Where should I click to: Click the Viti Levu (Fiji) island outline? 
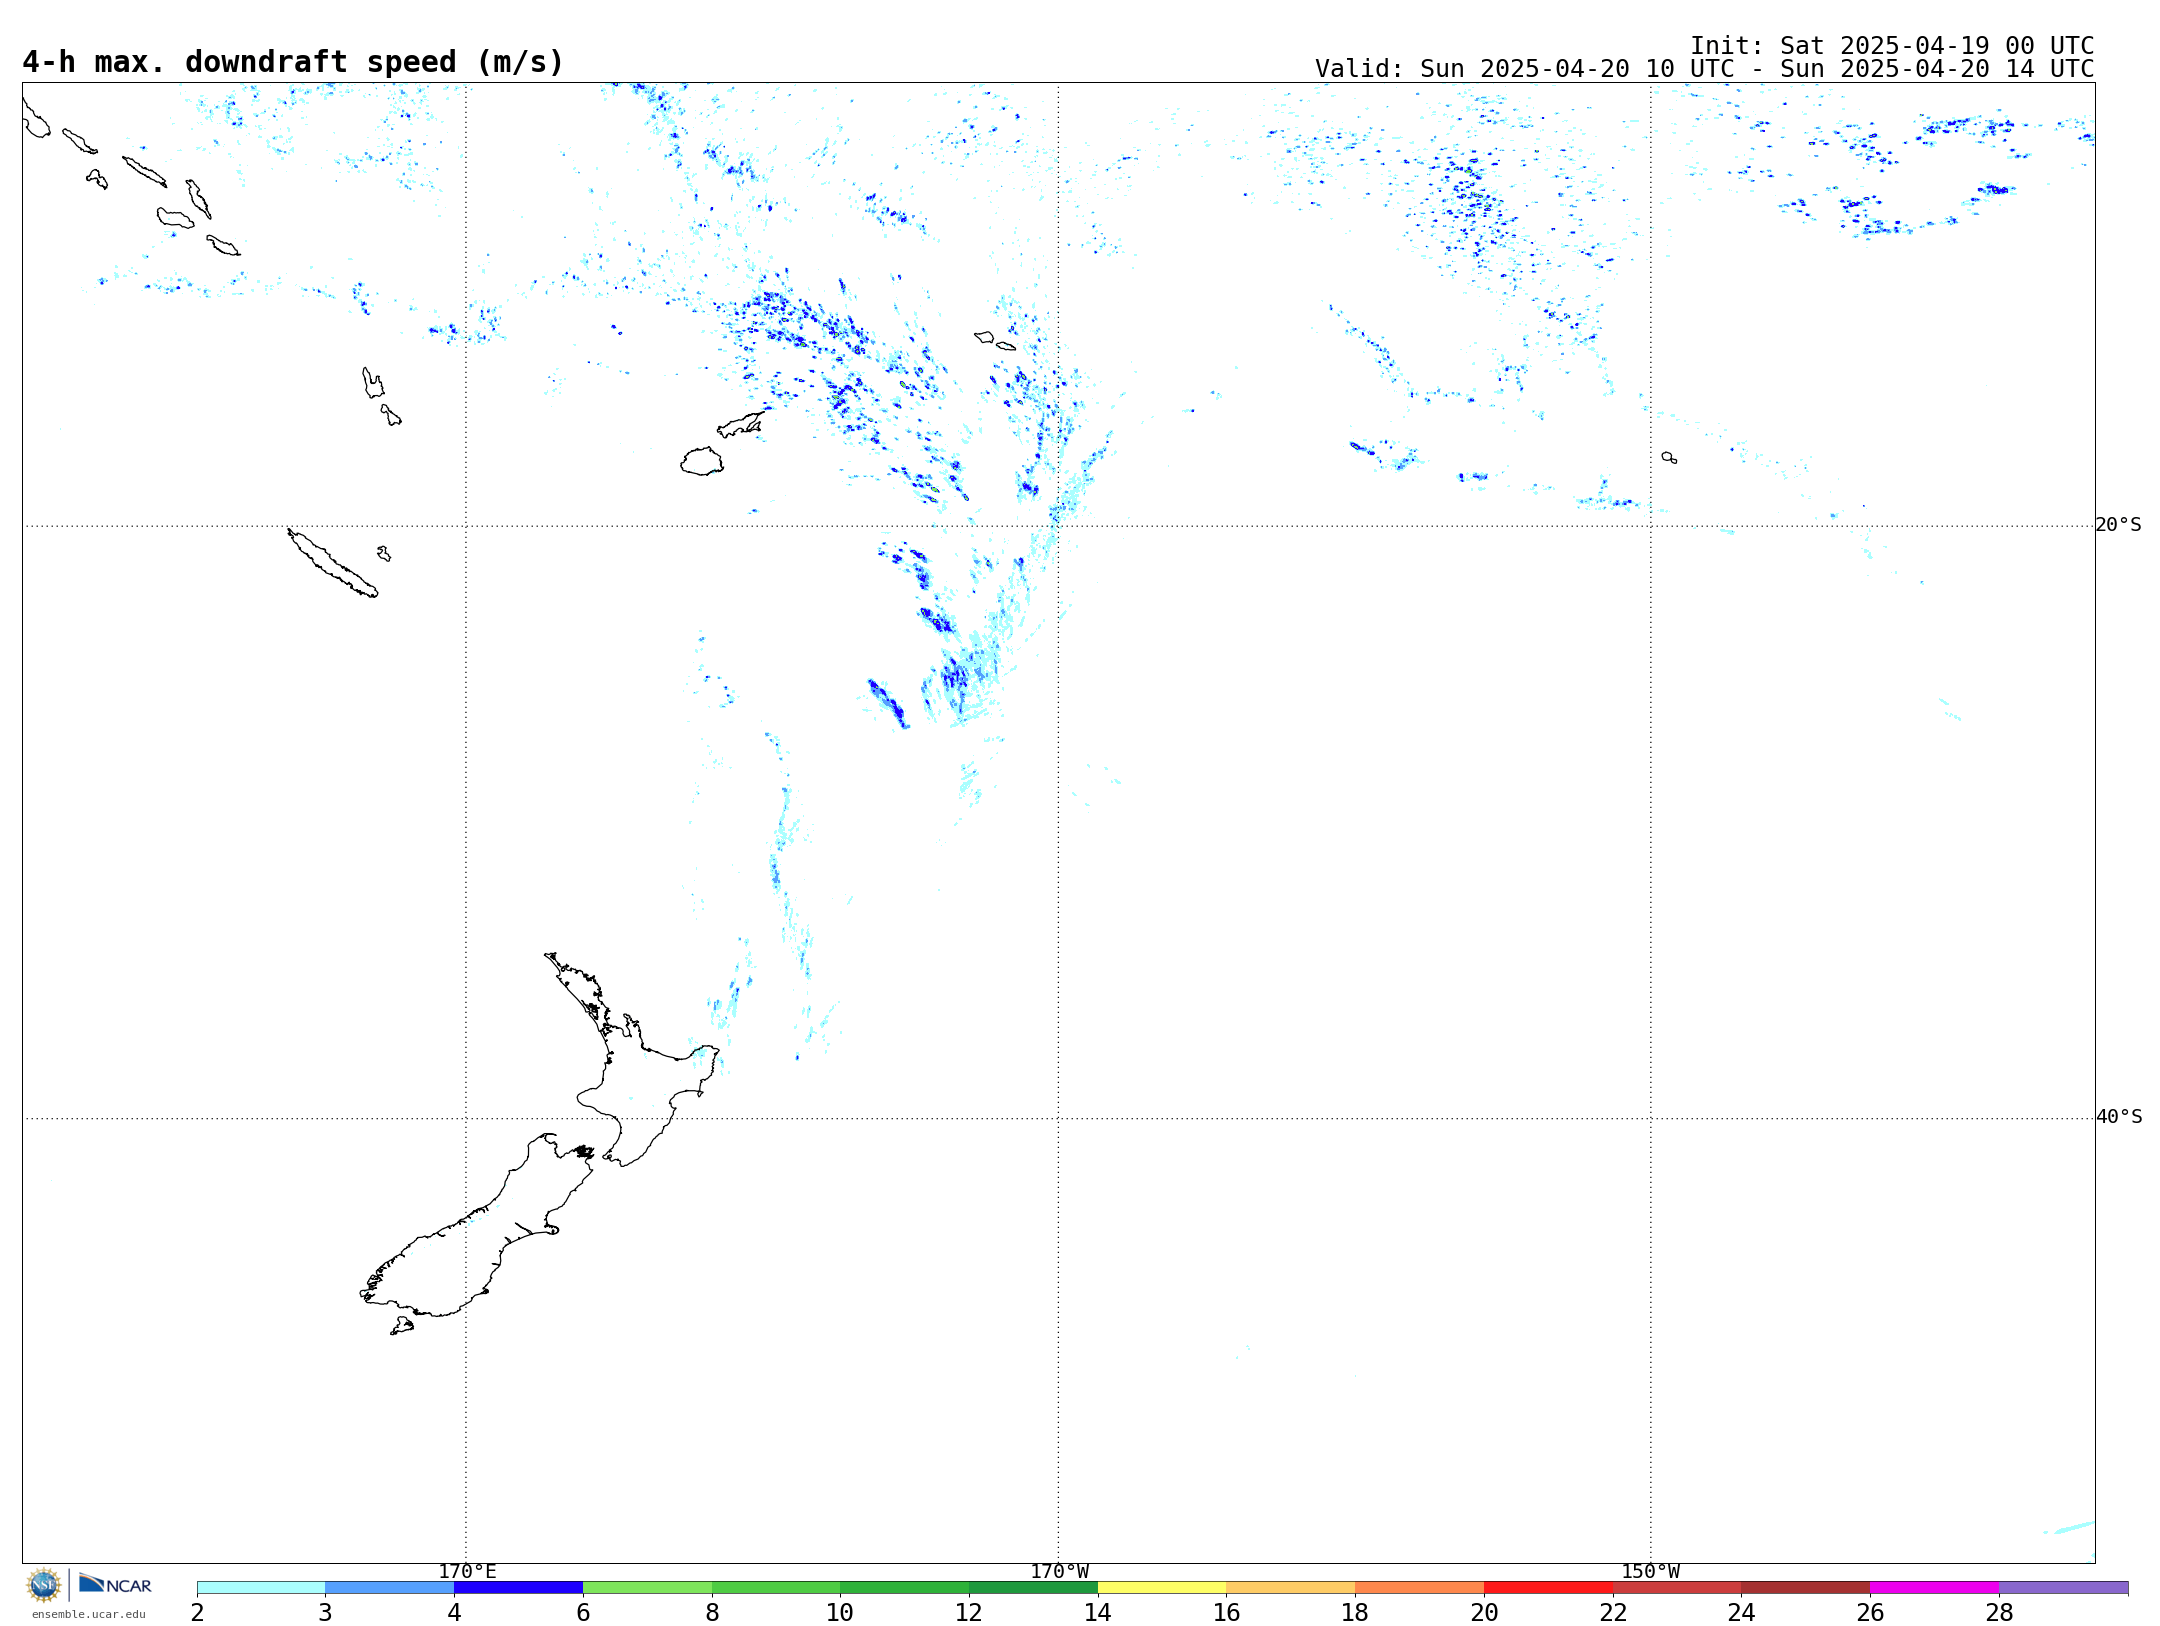pyautogui.click(x=702, y=461)
